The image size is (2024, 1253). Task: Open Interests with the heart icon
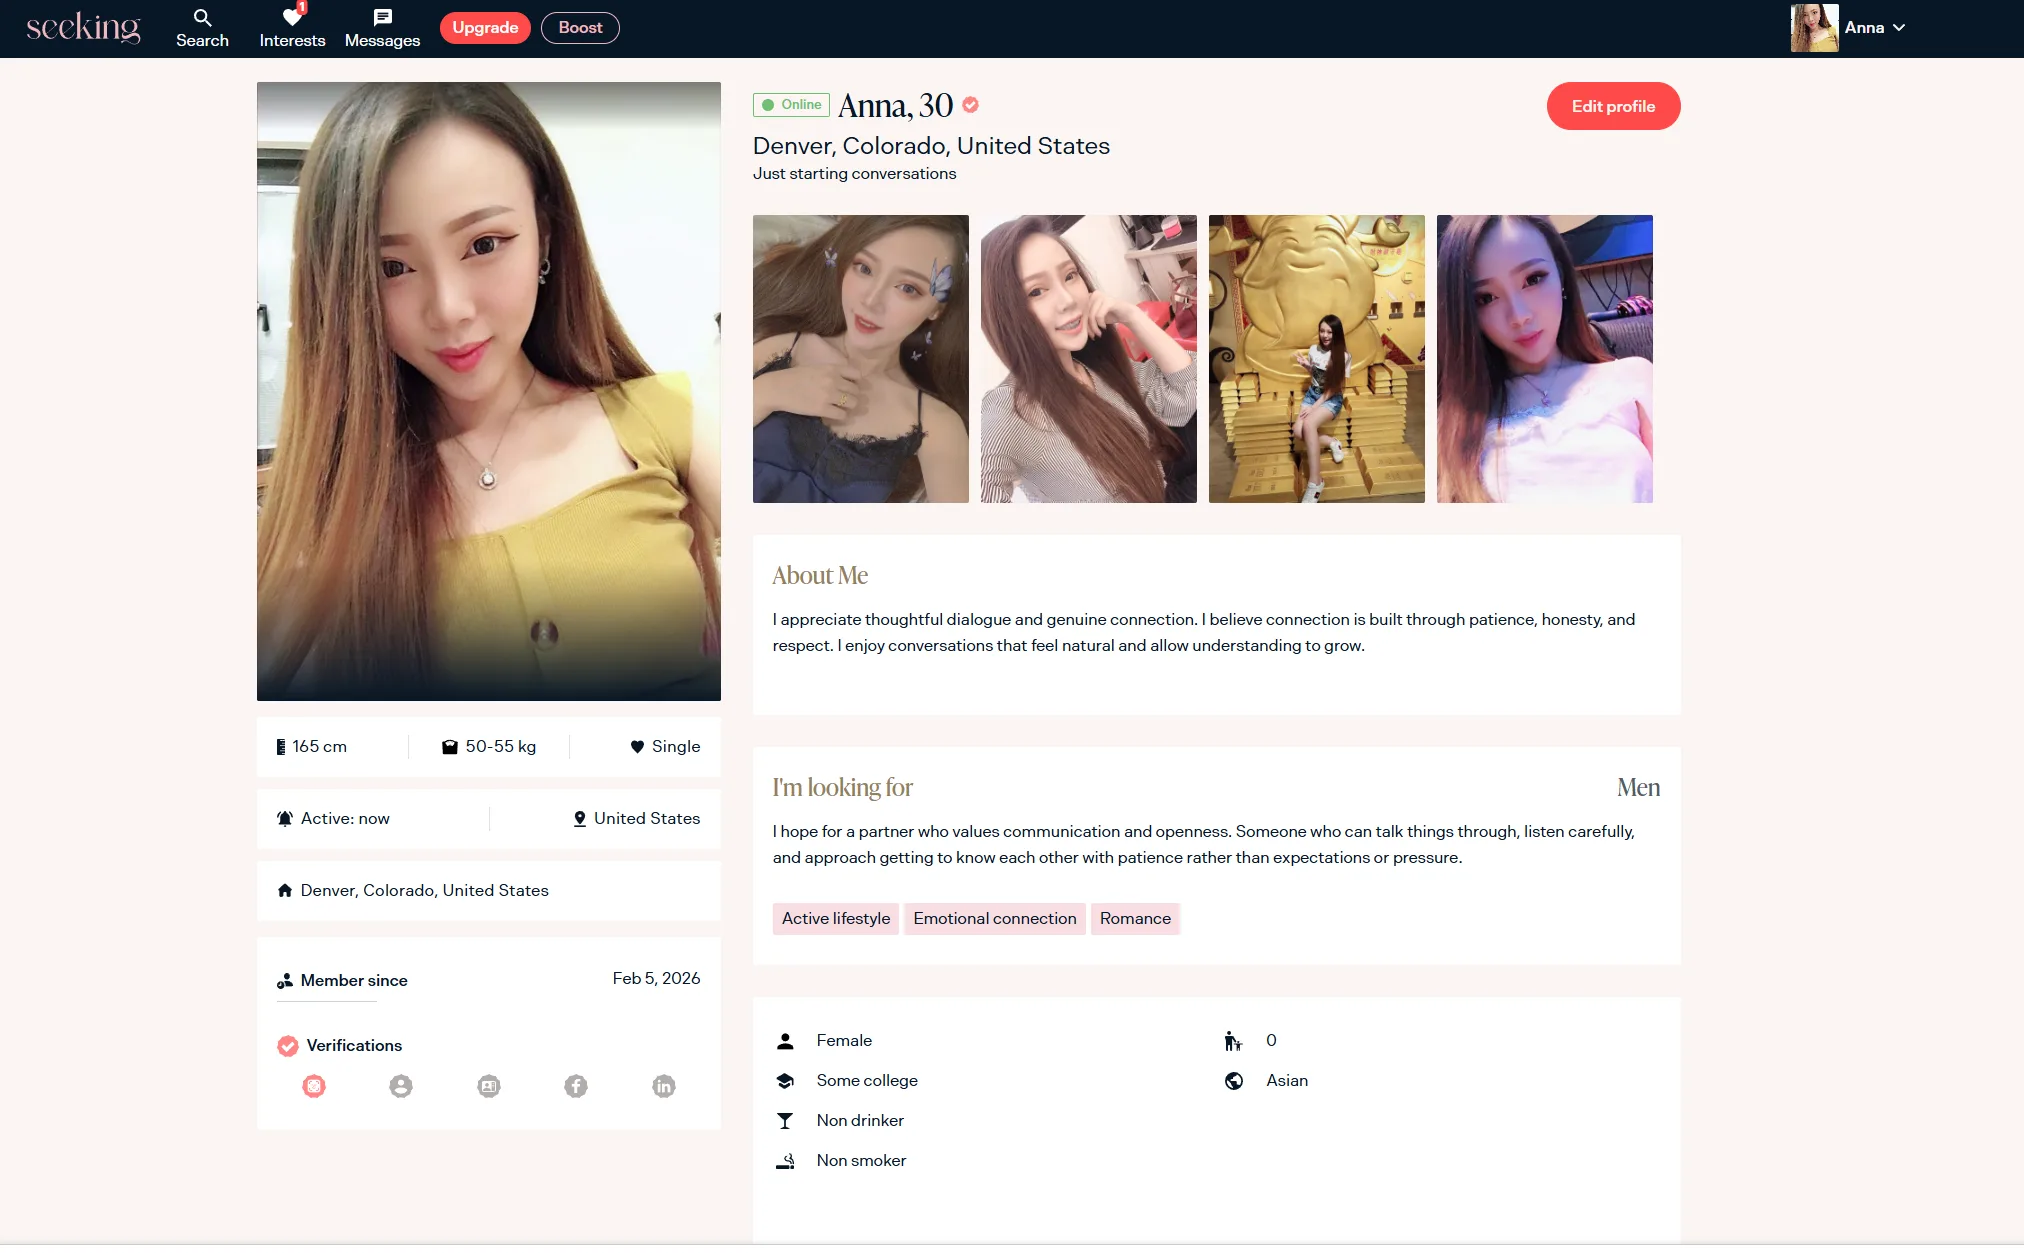point(292,28)
